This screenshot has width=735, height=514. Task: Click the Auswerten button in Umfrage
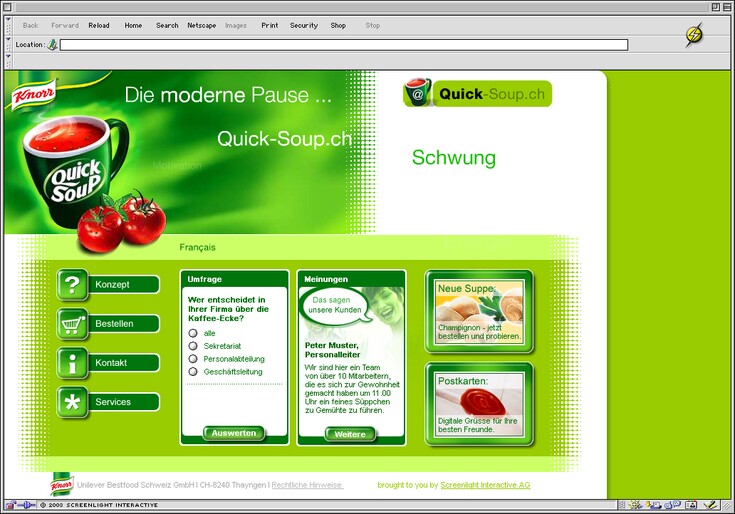[x=233, y=433]
